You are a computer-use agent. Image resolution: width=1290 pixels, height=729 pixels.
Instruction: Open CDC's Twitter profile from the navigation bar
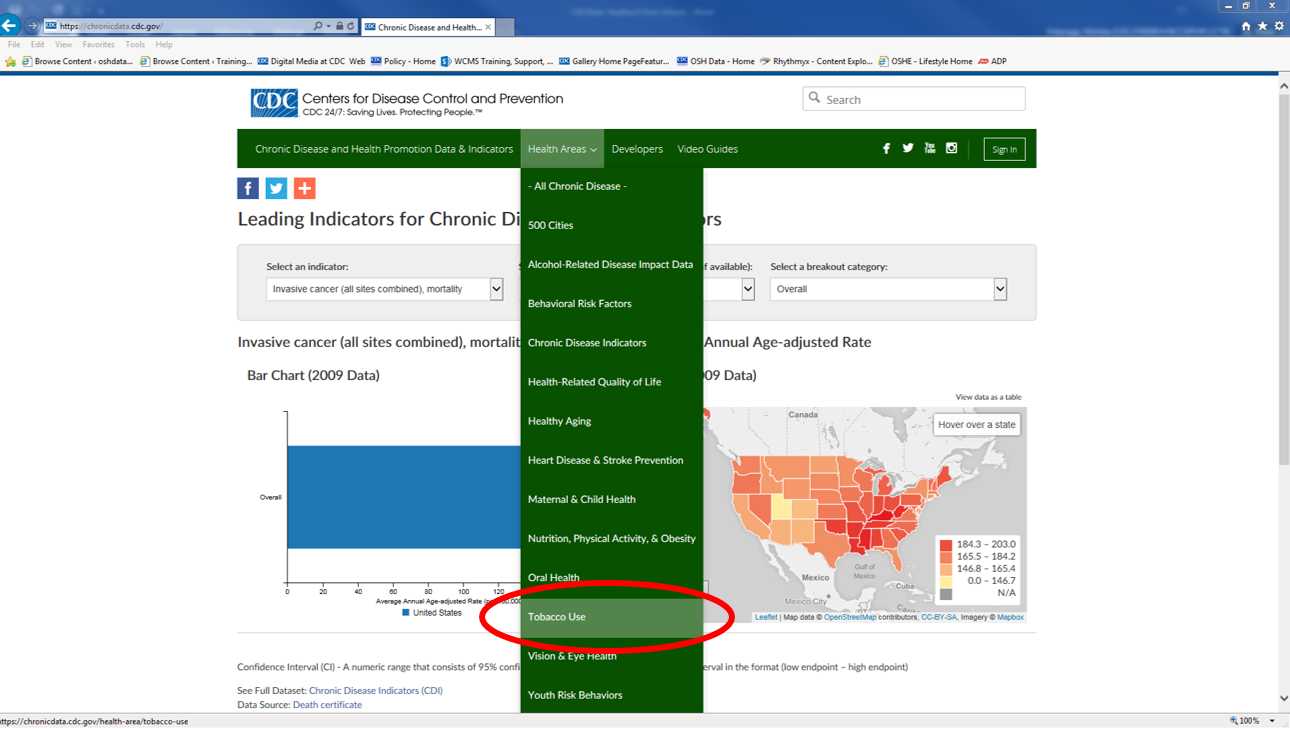pyautogui.click(x=908, y=148)
